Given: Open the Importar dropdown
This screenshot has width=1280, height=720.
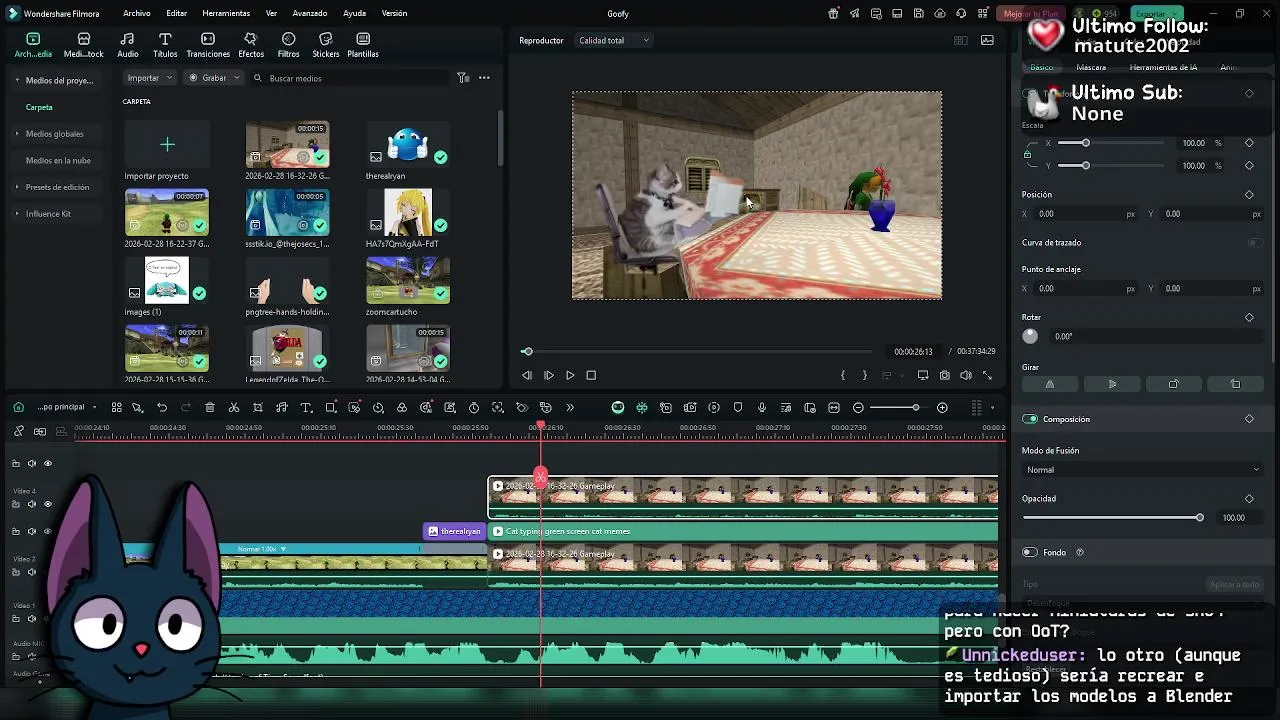Looking at the screenshot, I should click(150, 78).
